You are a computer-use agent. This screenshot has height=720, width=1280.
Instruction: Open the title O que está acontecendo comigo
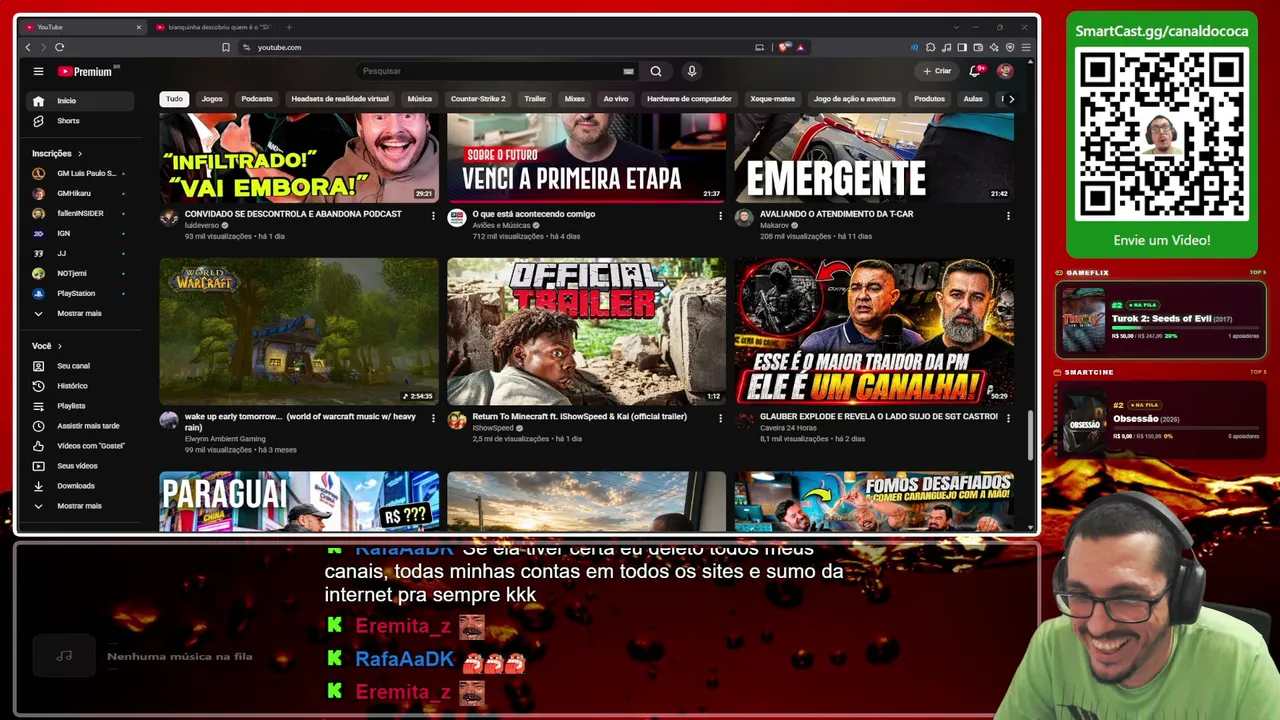click(534, 214)
